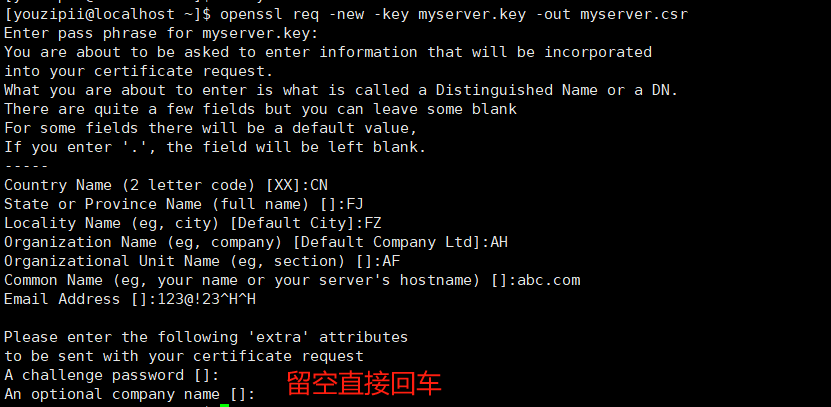
Task: Click the Organizational Unit value AF
Action: [x=391, y=261]
